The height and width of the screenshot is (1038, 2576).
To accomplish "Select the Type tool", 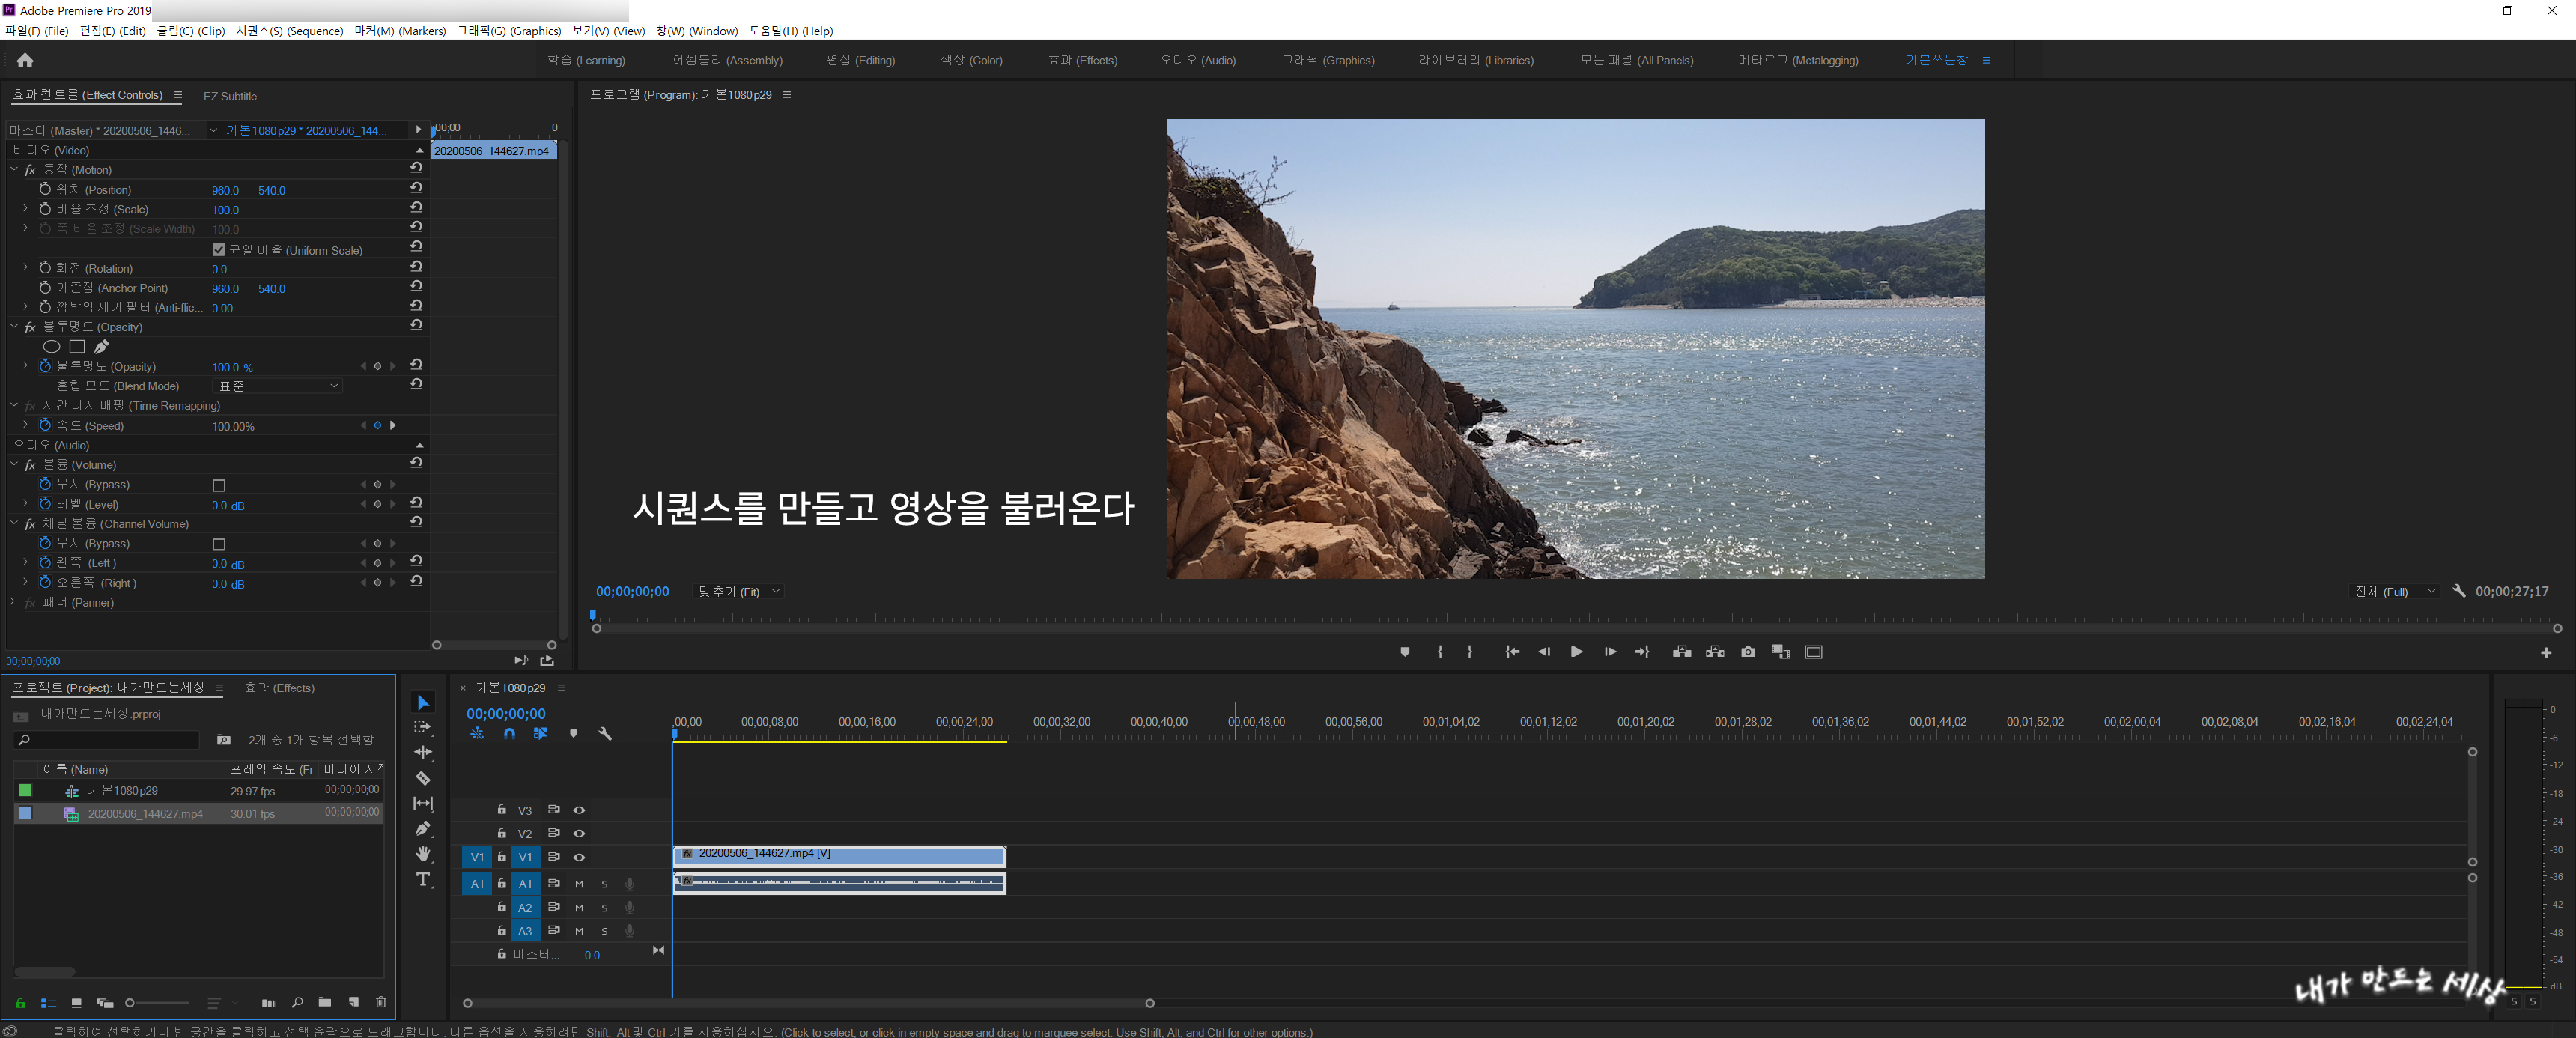I will (x=423, y=879).
